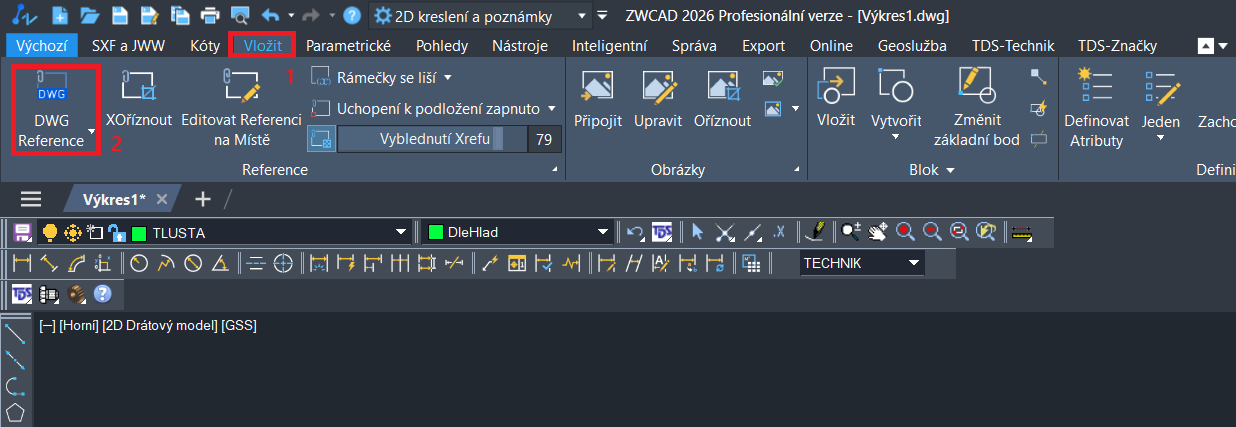Open the hamburger menu beside drawing tabs
This screenshot has width=1236, height=427.
click(x=32, y=198)
